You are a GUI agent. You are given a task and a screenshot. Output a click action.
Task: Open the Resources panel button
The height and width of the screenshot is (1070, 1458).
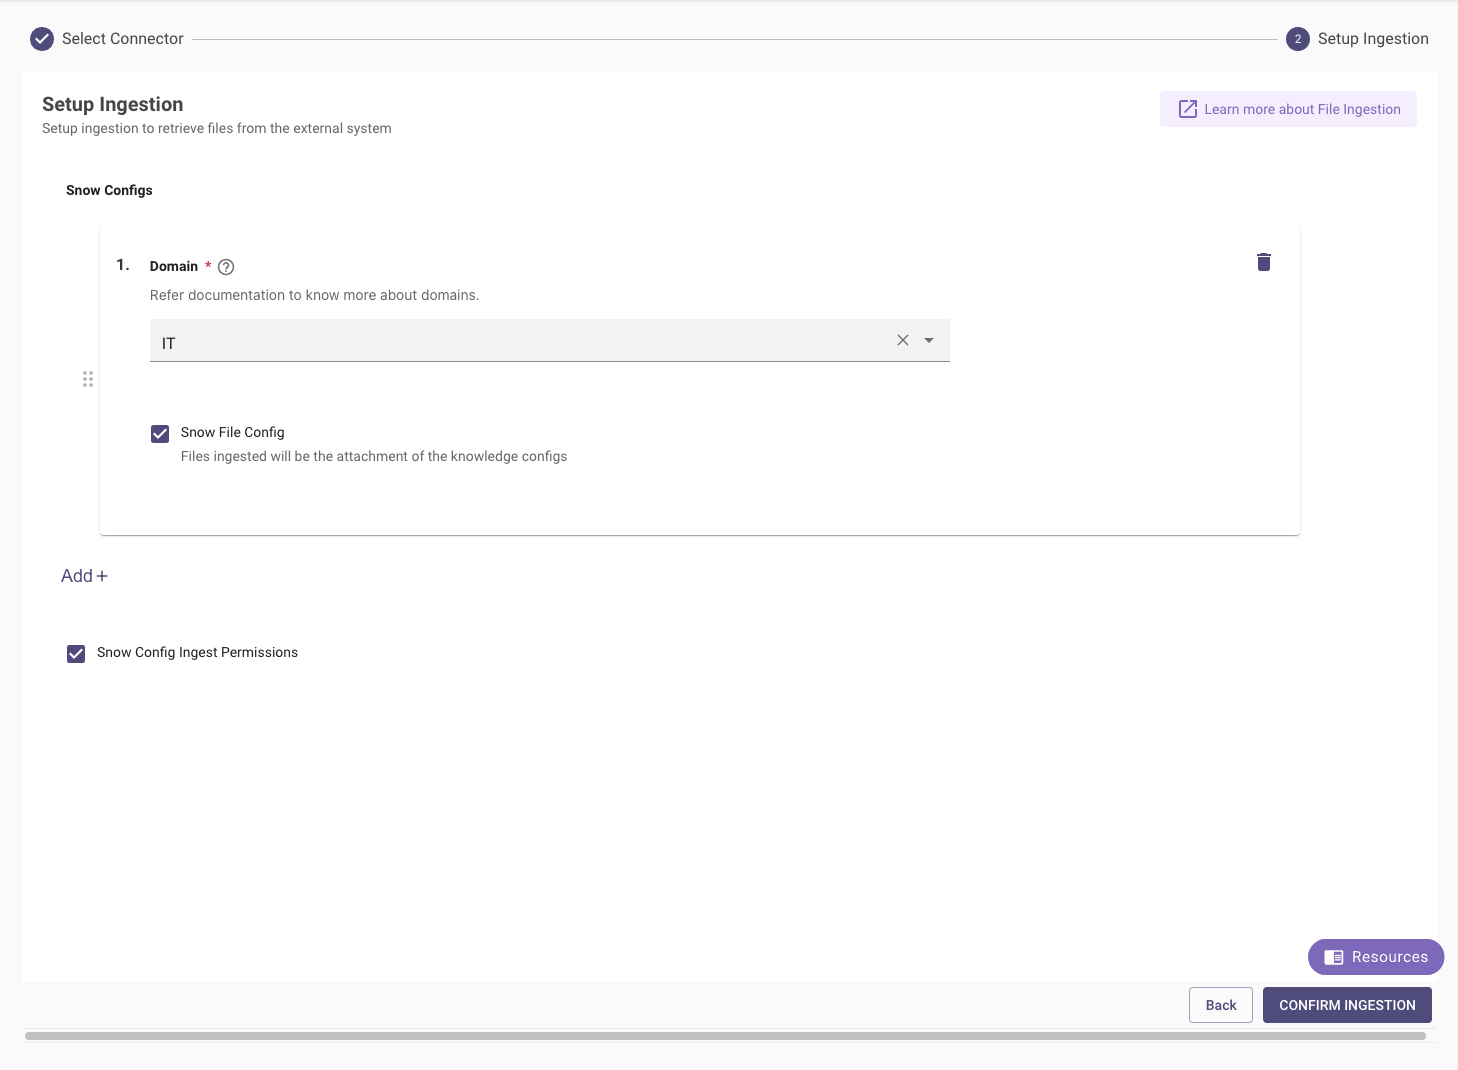(x=1376, y=957)
